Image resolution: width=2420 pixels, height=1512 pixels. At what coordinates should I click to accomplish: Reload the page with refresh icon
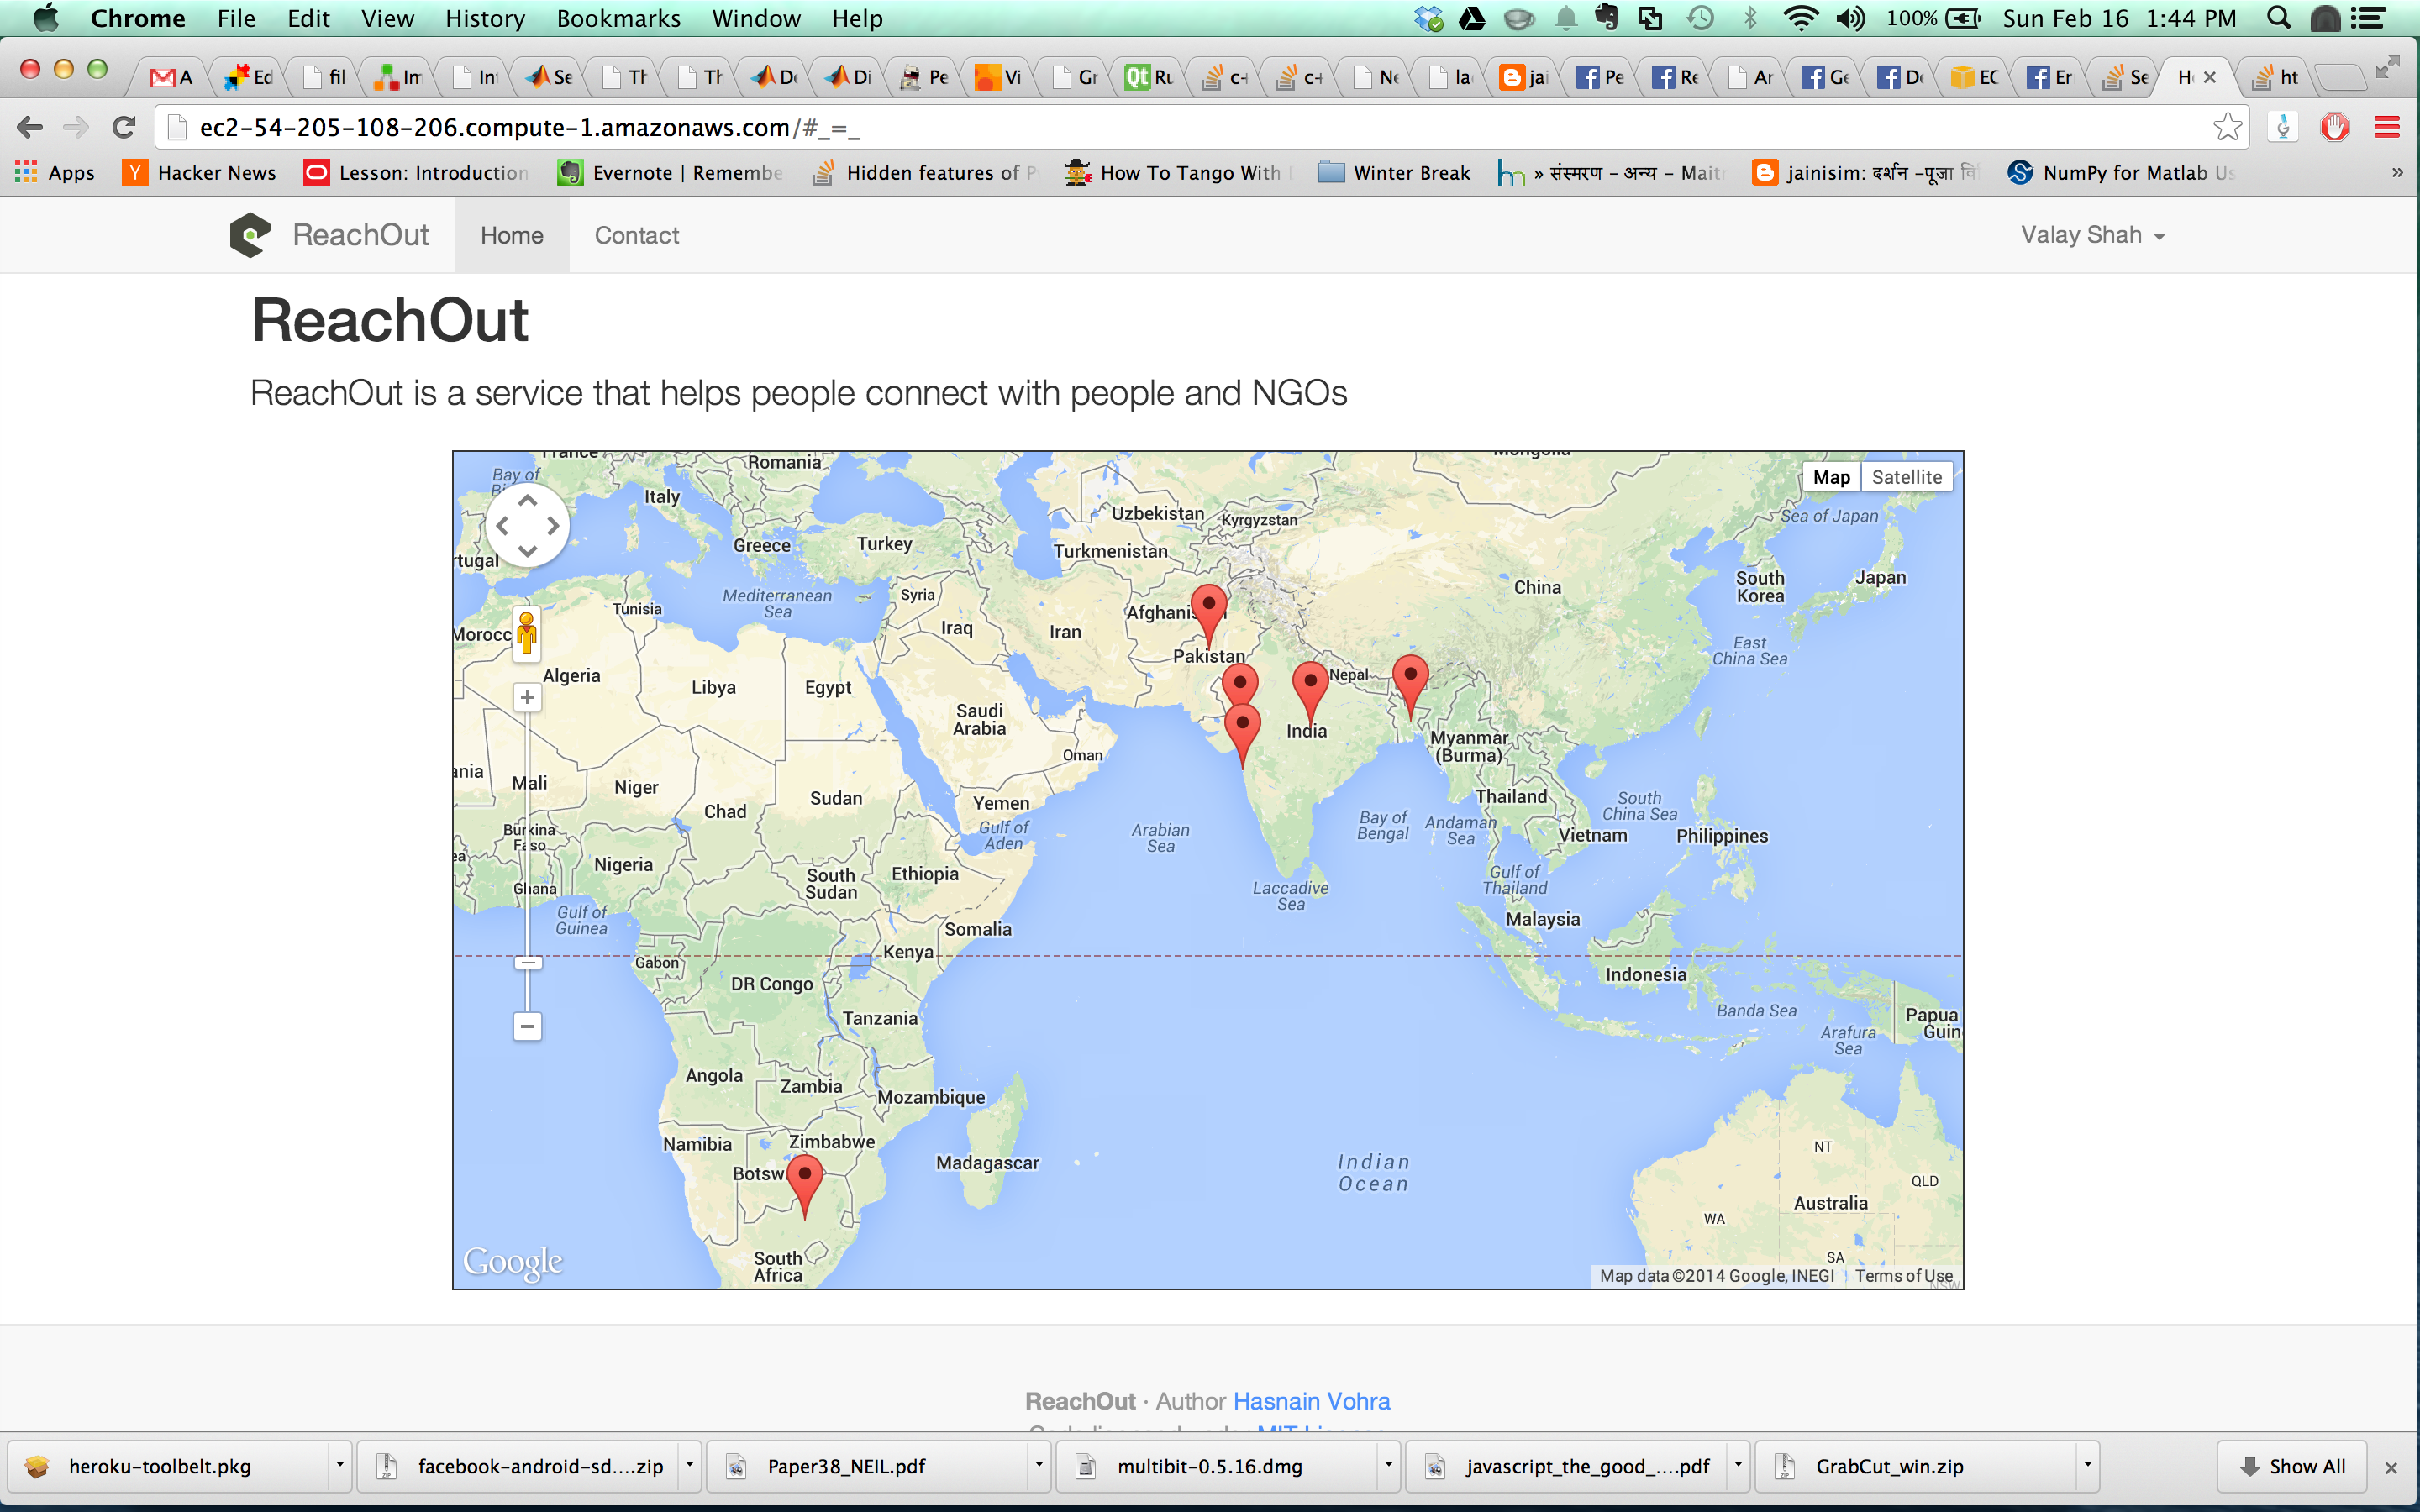coord(124,127)
